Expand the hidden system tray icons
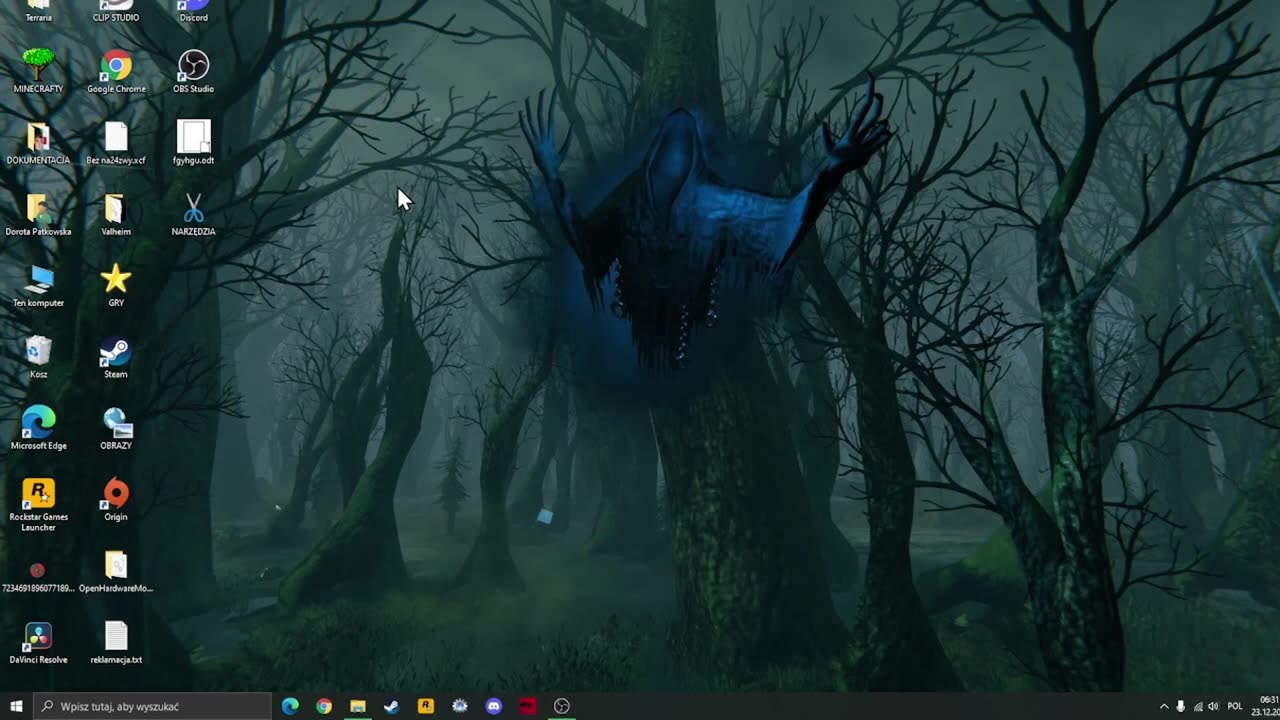1280x720 pixels. coord(1164,706)
